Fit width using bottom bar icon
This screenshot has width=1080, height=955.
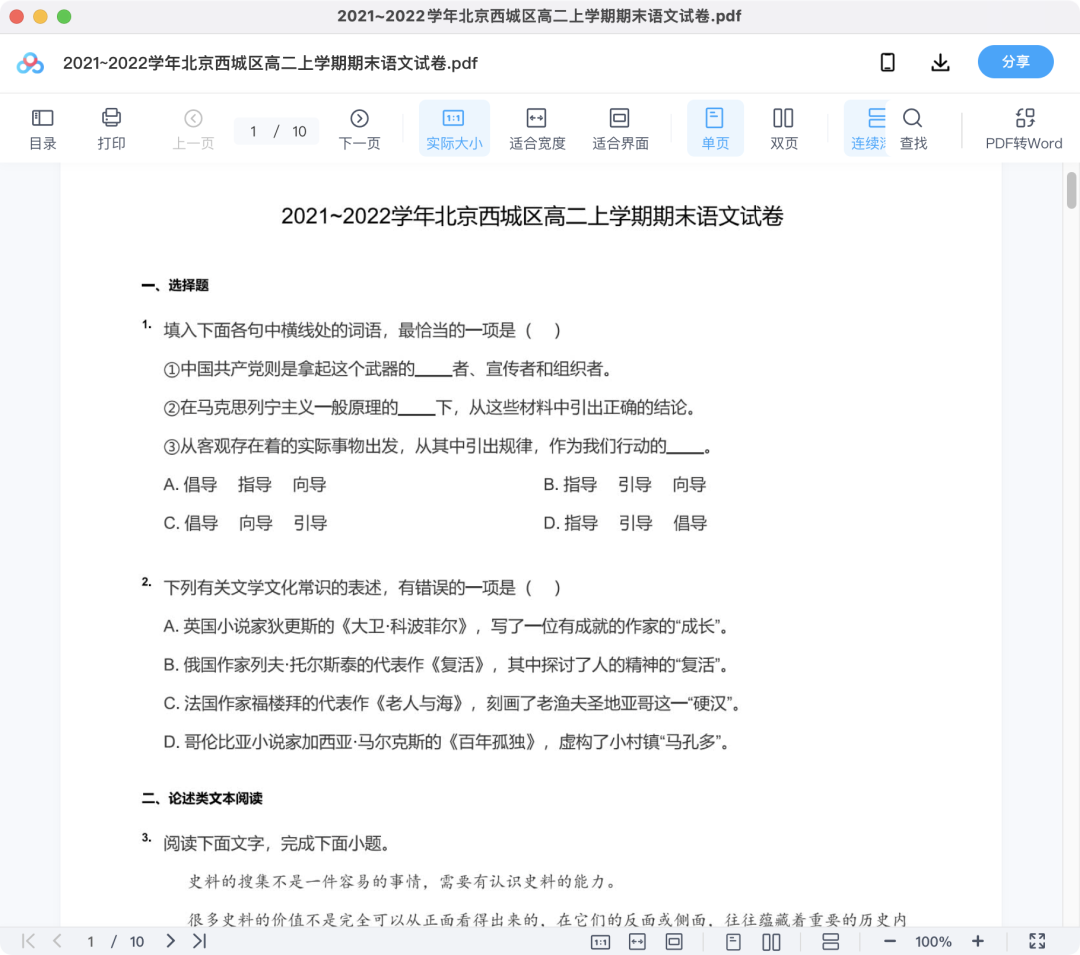pos(637,942)
